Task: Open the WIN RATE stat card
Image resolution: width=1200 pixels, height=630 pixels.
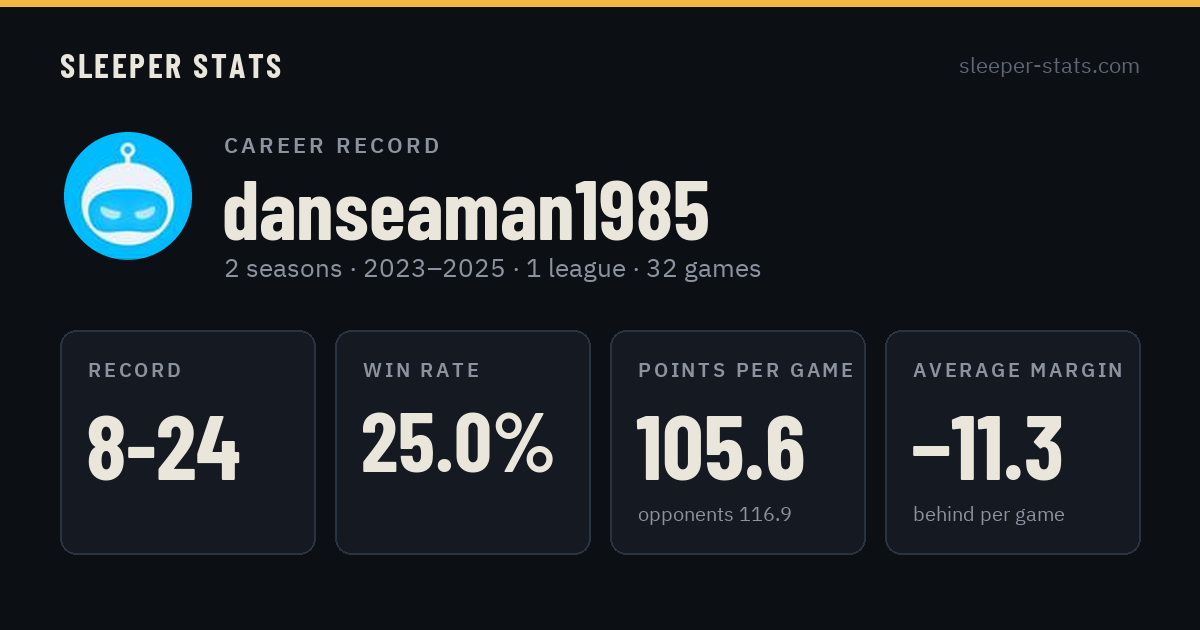Action: point(463,442)
